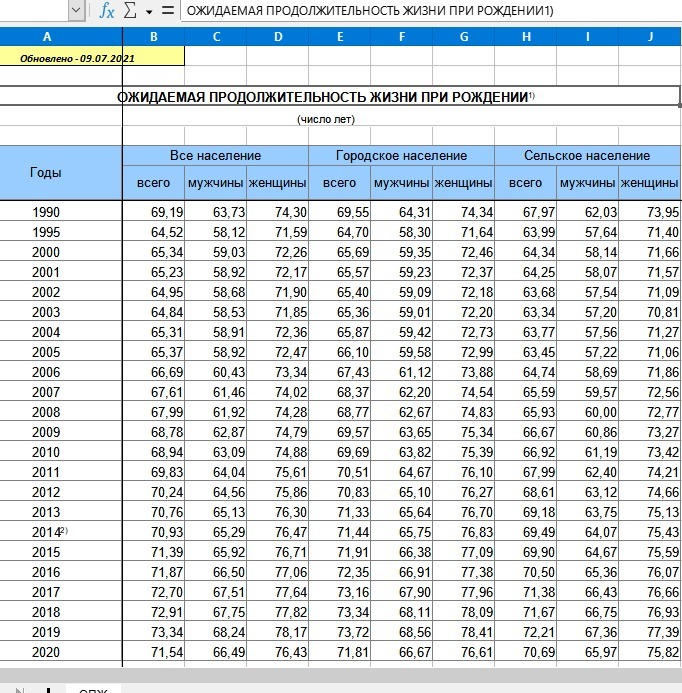This screenshot has width=682, height=693.
Task: Open the Name Box dropdown arrow
Action: click(x=77, y=11)
